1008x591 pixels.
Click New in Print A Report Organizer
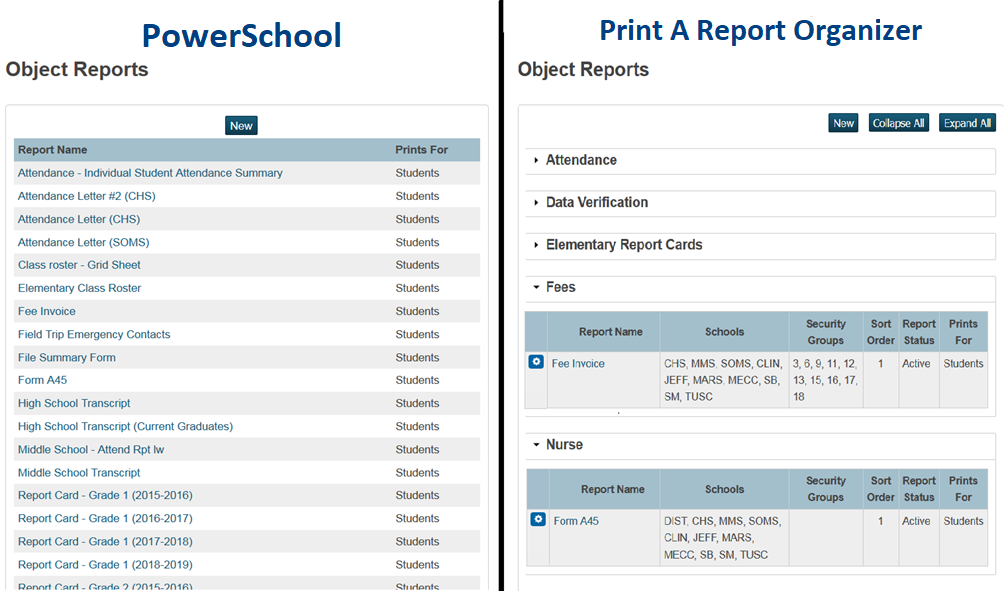(x=843, y=122)
